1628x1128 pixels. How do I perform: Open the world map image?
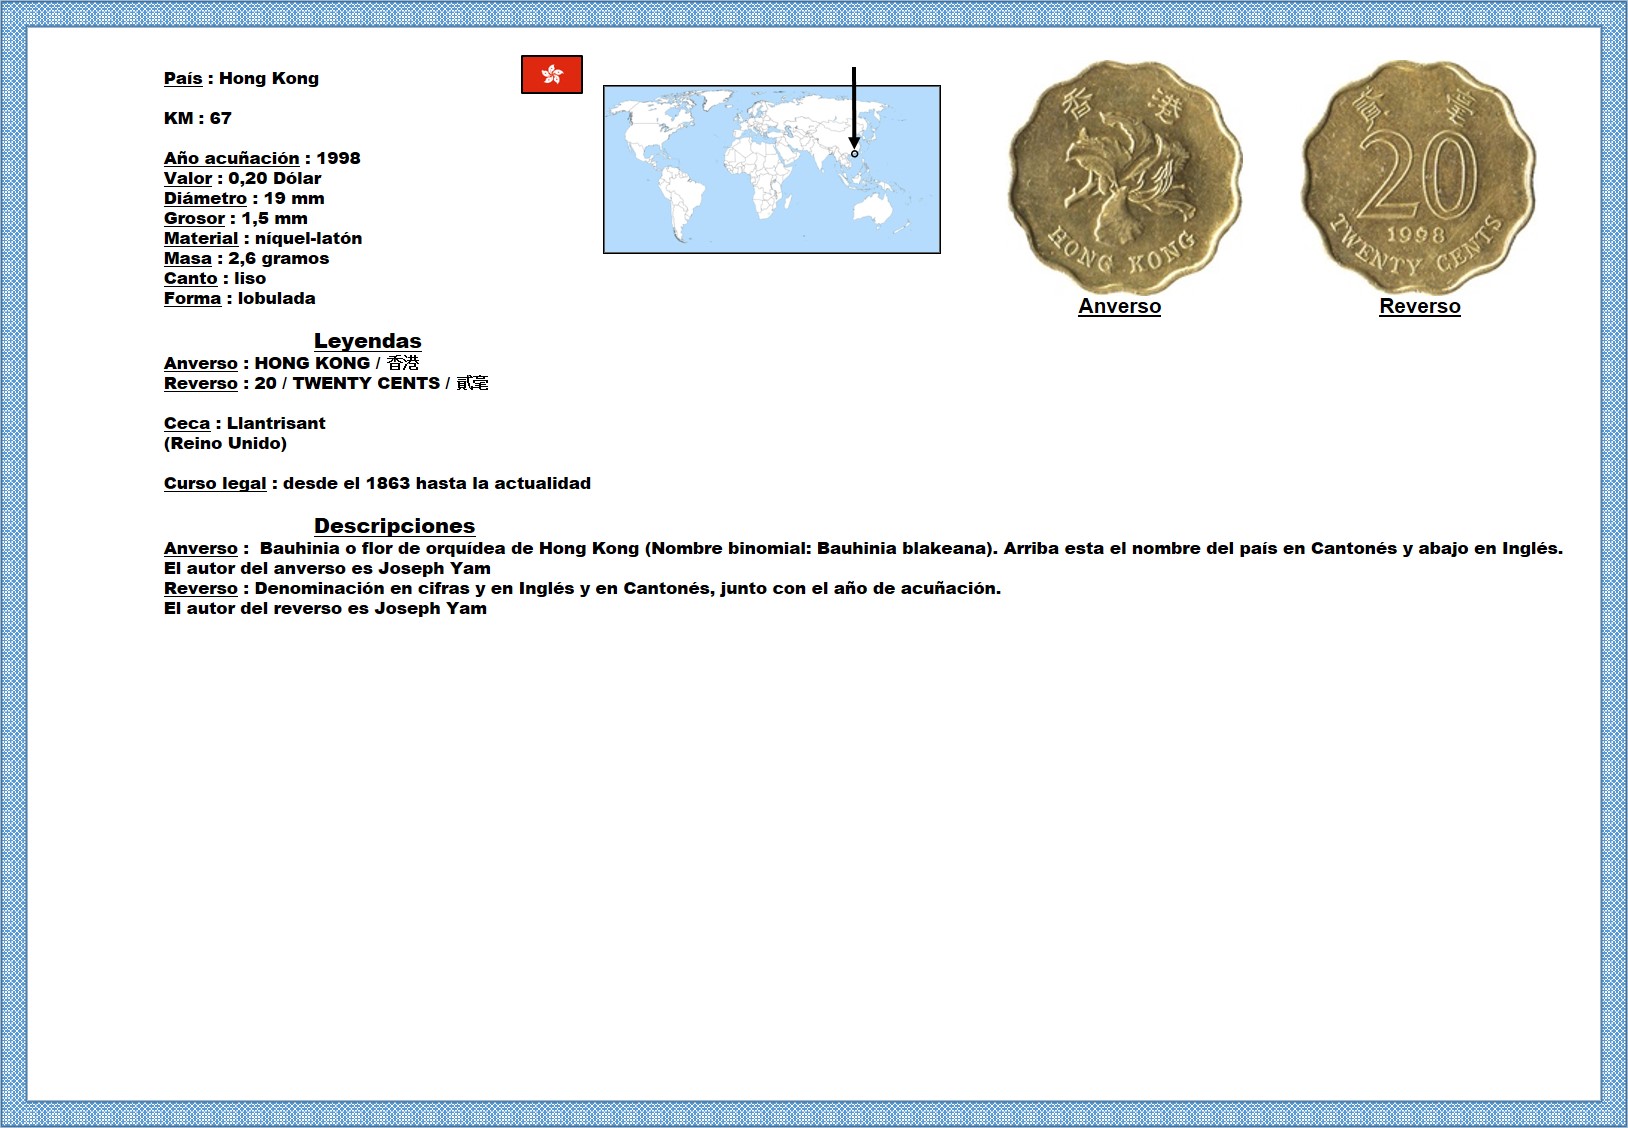[x=772, y=169]
